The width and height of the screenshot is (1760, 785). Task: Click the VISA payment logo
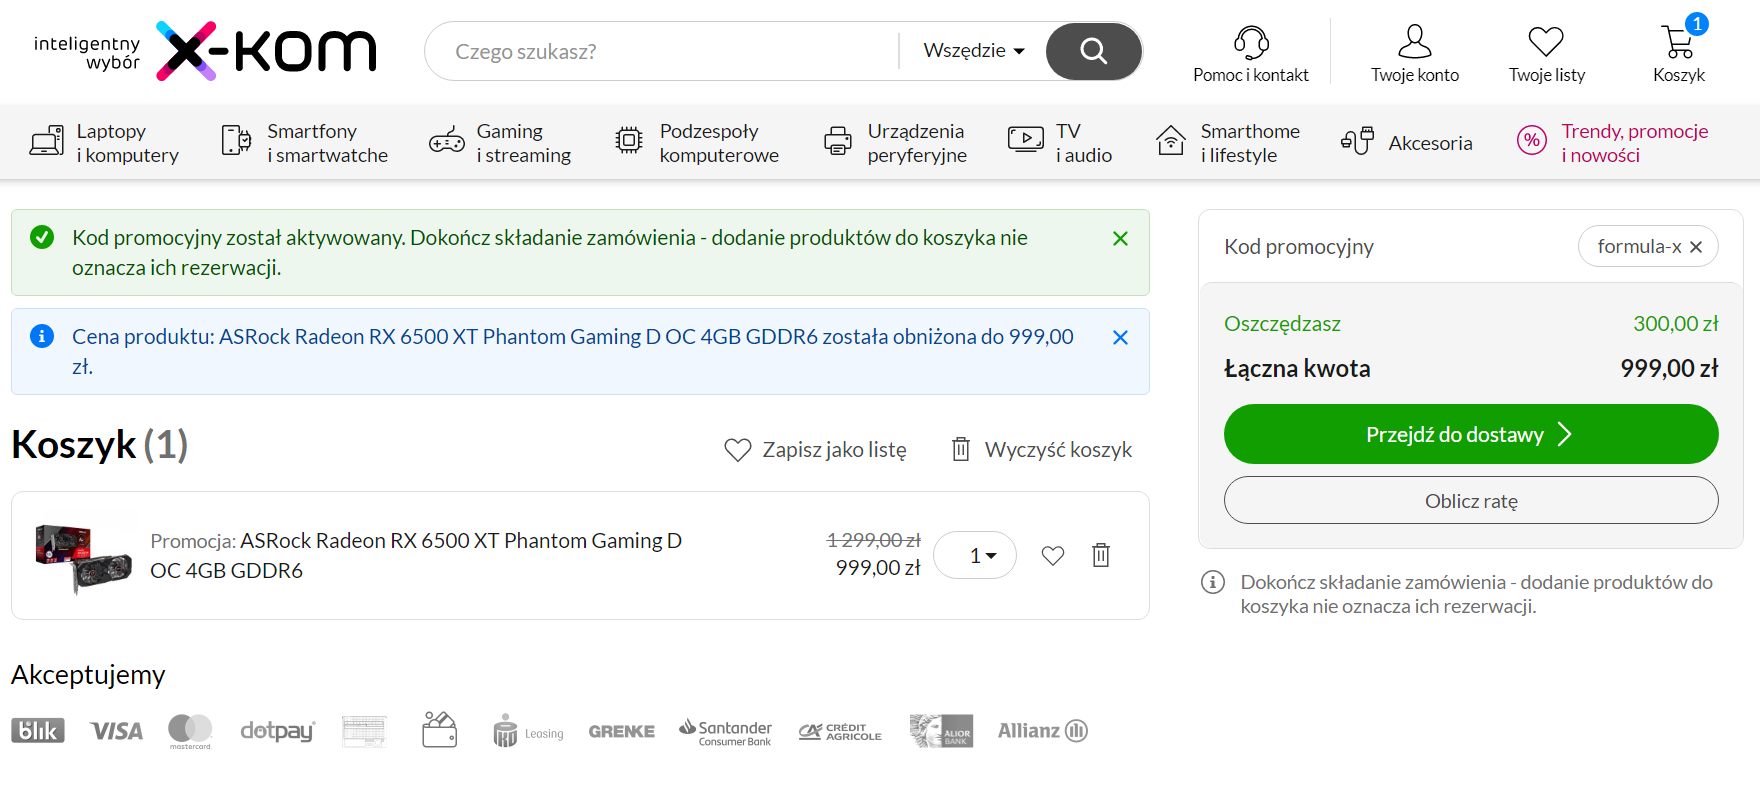pyautogui.click(x=117, y=731)
